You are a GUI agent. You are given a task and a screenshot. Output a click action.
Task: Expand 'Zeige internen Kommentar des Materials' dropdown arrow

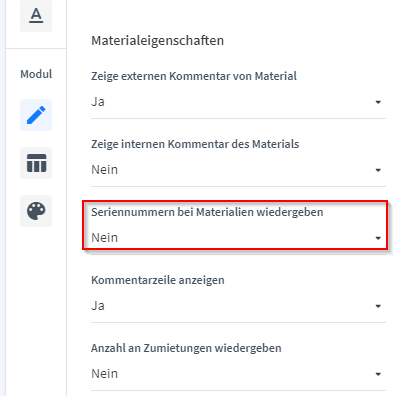[x=378, y=170]
